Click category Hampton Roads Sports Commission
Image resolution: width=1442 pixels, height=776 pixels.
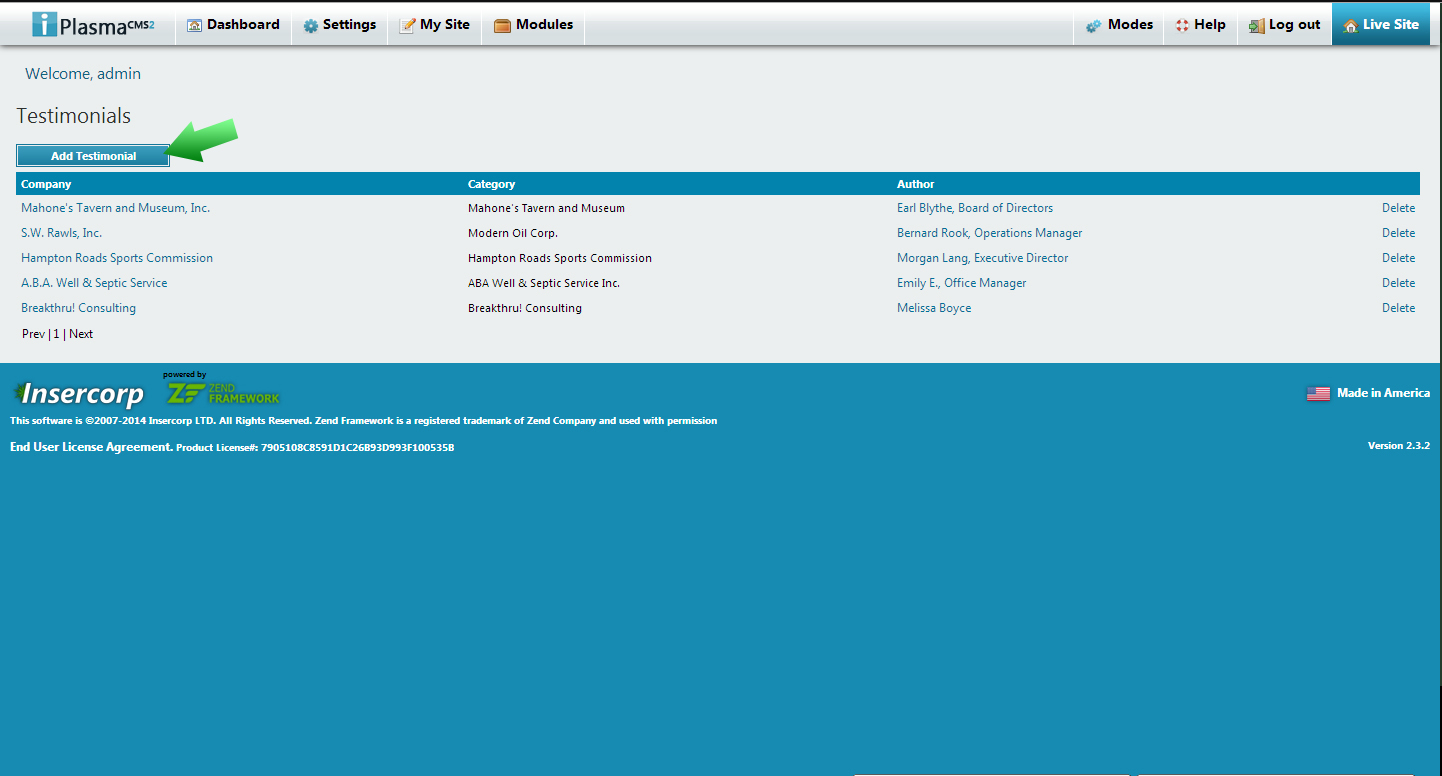560,258
